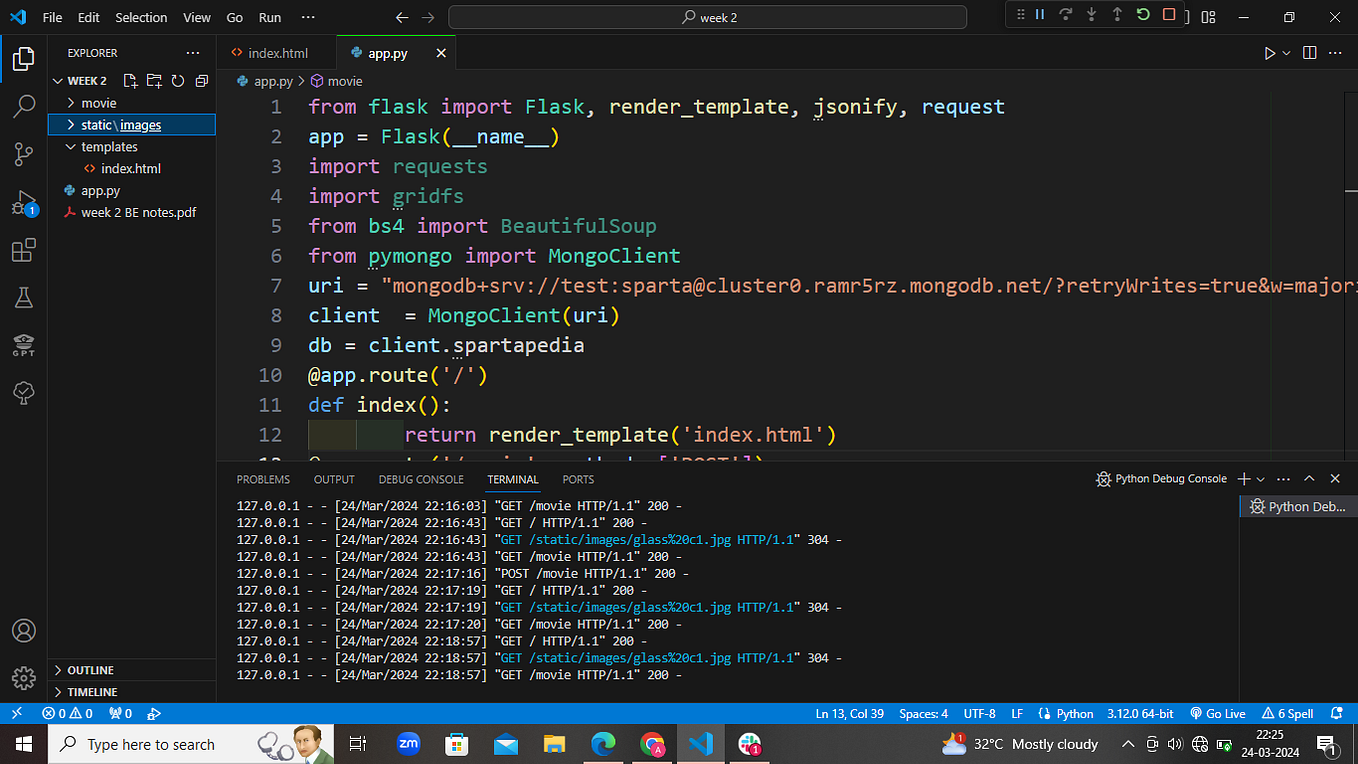Open the View menu
1358x764 pixels.
click(x=196, y=17)
